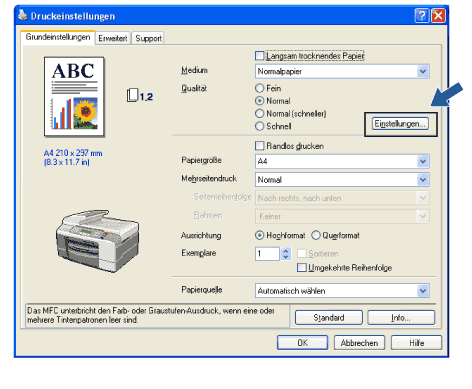Open the Support tab
Screen dimensions: 472x389
(148, 38)
